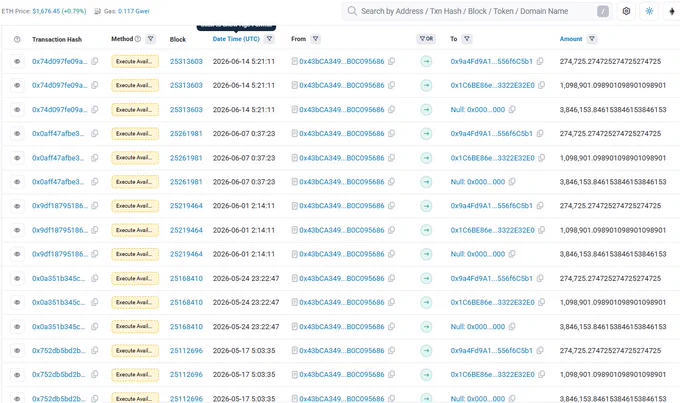Open From address 0x43bCA349 in block 25313603 Null row

342,110
